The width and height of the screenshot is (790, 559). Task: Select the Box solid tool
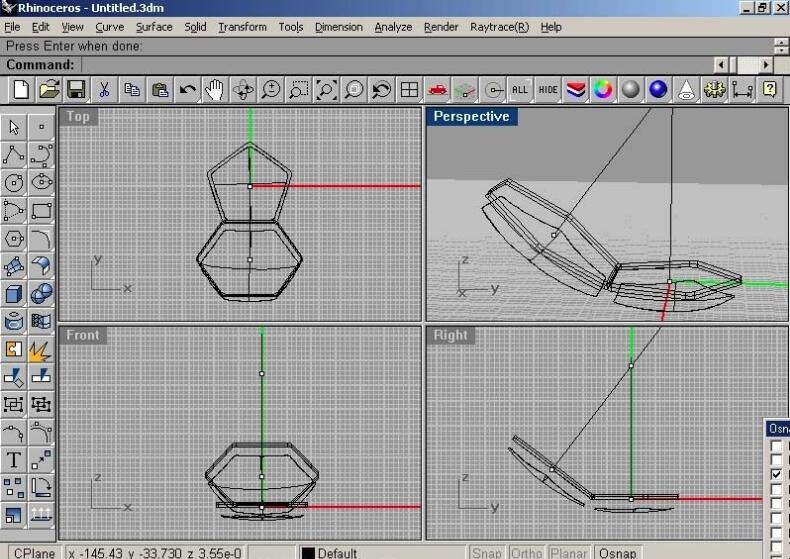pyautogui.click(x=14, y=294)
